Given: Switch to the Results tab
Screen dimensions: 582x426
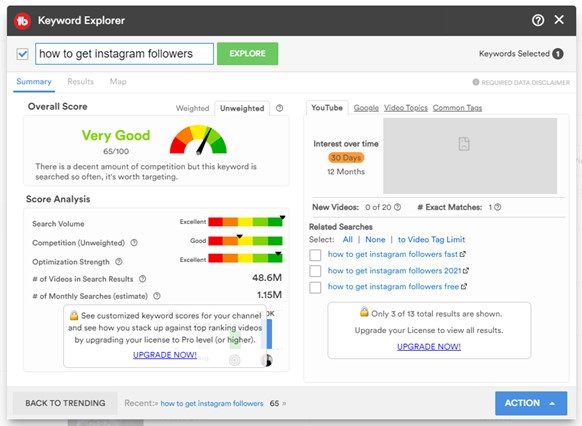Looking at the screenshot, I should pos(81,82).
